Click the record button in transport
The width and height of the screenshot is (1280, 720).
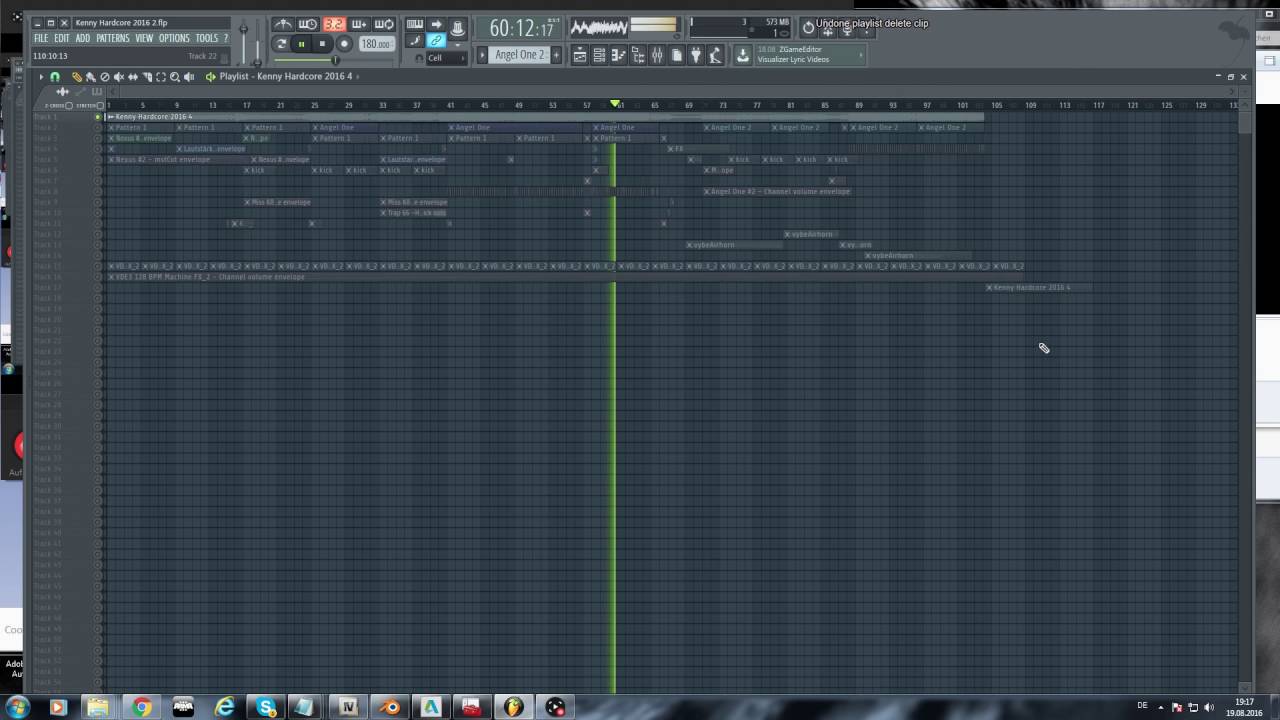click(x=344, y=44)
